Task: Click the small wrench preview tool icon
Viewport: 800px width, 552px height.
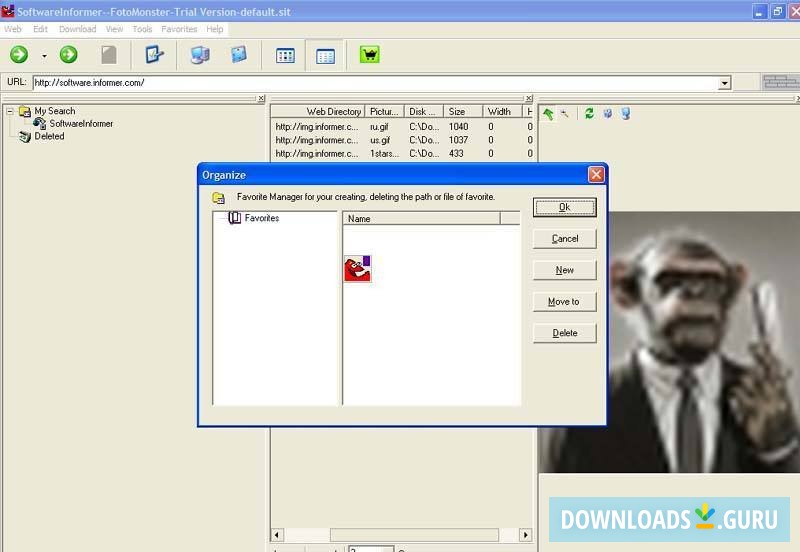Action: pyautogui.click(x=564, y=113)
